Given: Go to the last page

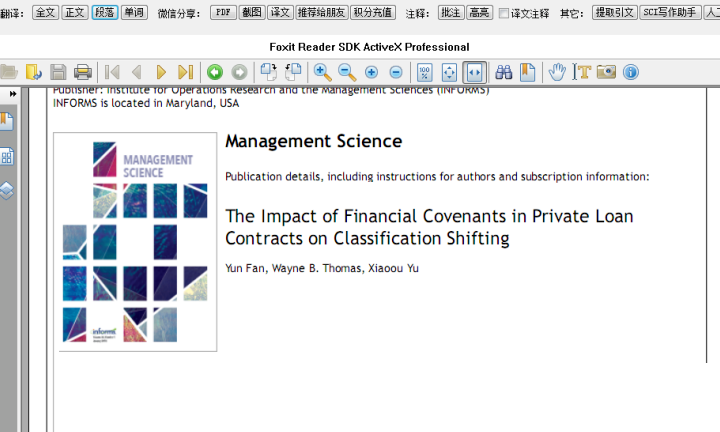Looking at the screenshot, I should 186,72.
